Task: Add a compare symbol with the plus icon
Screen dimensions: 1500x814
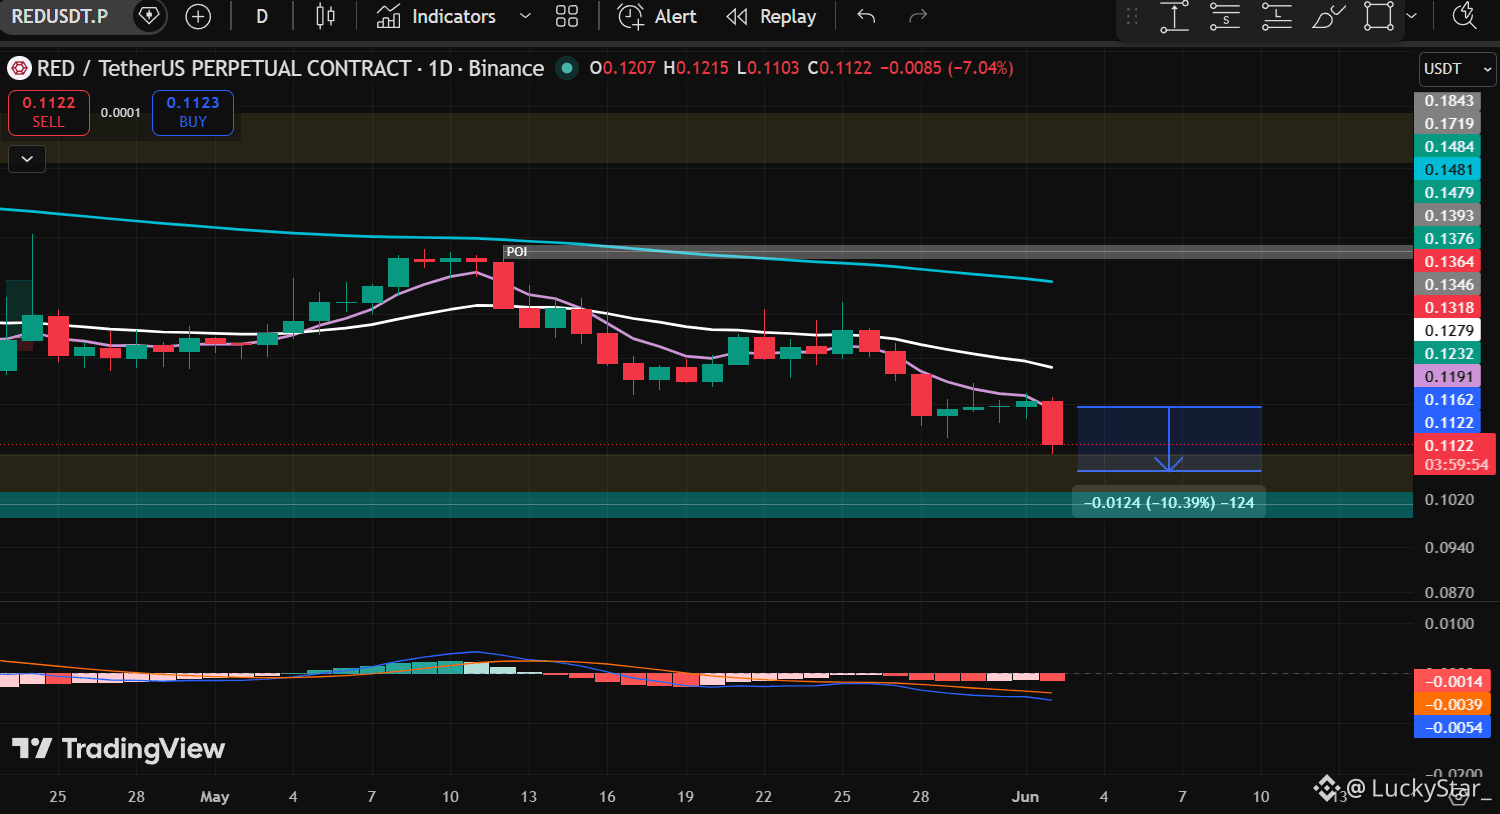Action: click(x=198, y=16)
